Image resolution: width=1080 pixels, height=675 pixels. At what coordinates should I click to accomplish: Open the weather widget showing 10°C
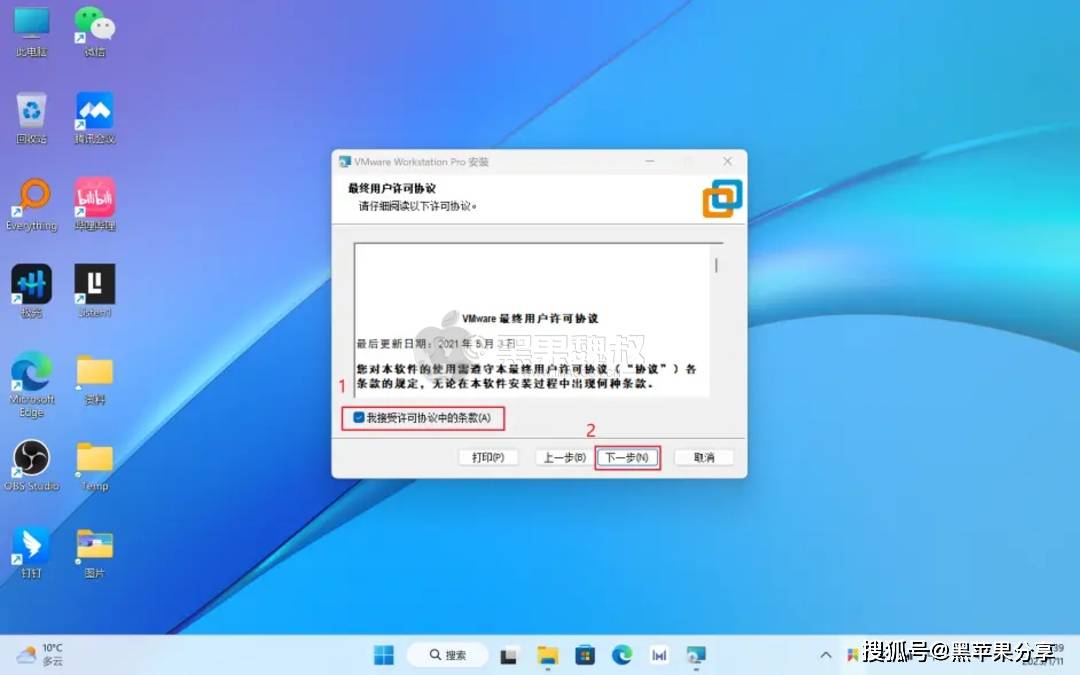click(40, 654)
